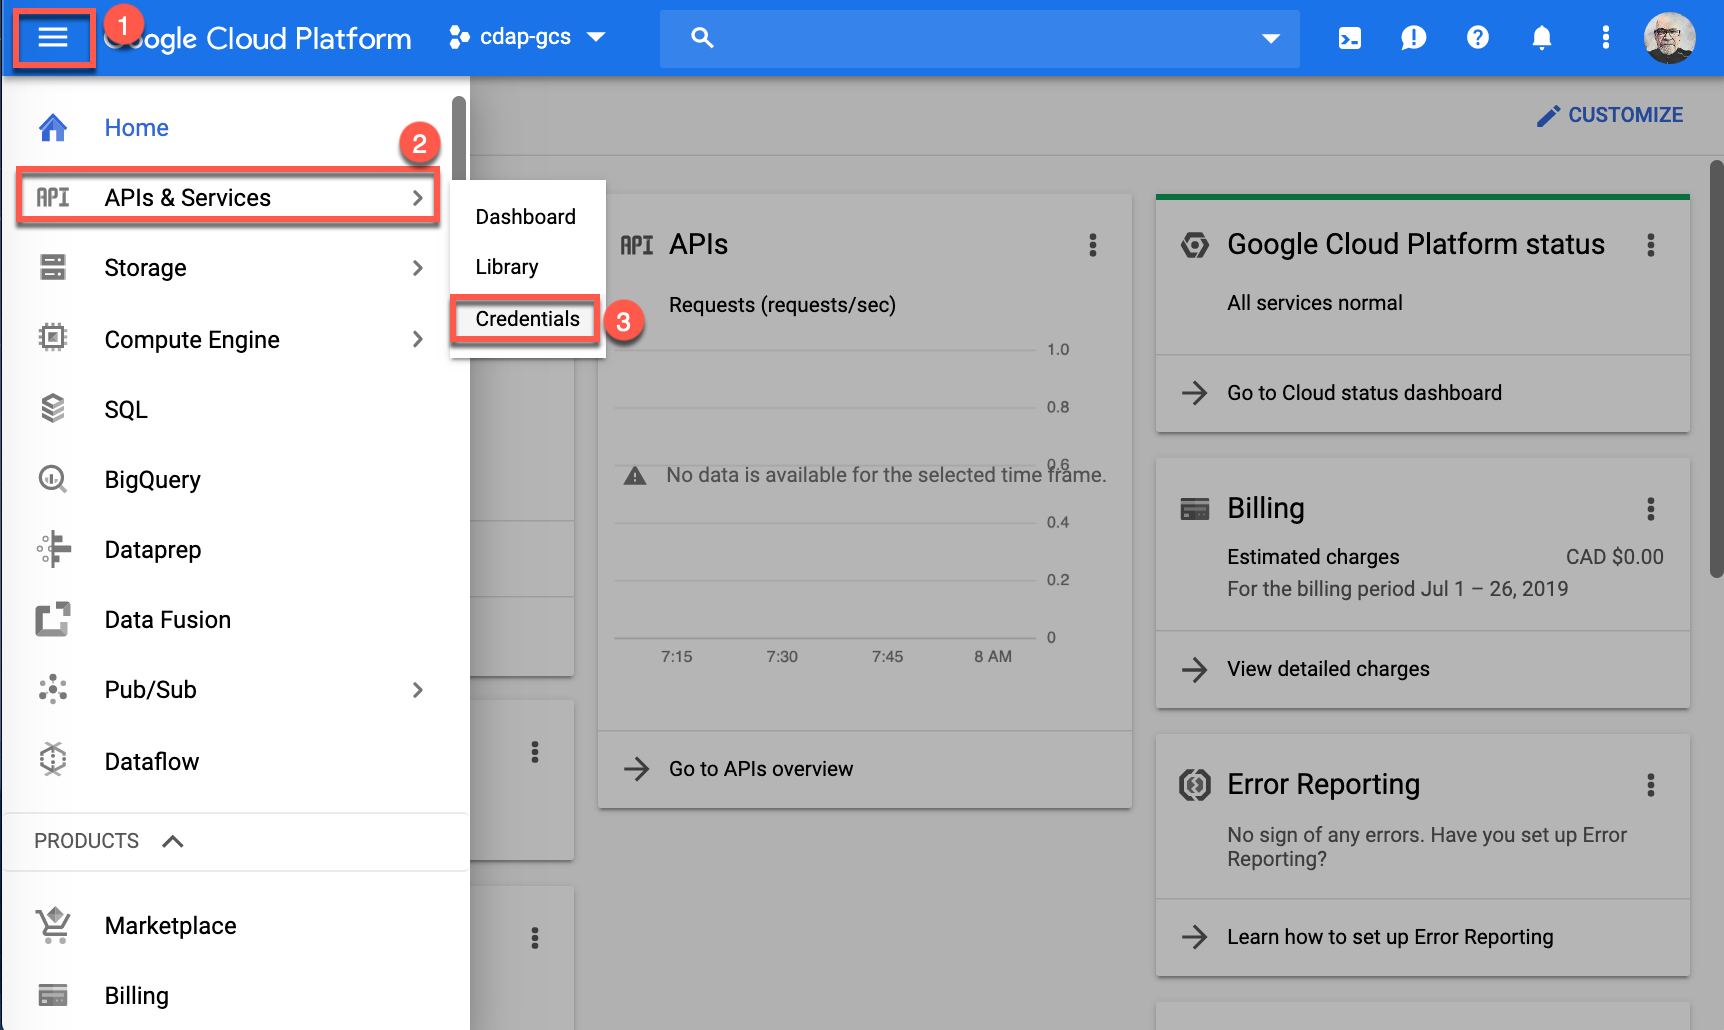Open the navigation hamburger menu
1724x1030 pixels.
53,37
